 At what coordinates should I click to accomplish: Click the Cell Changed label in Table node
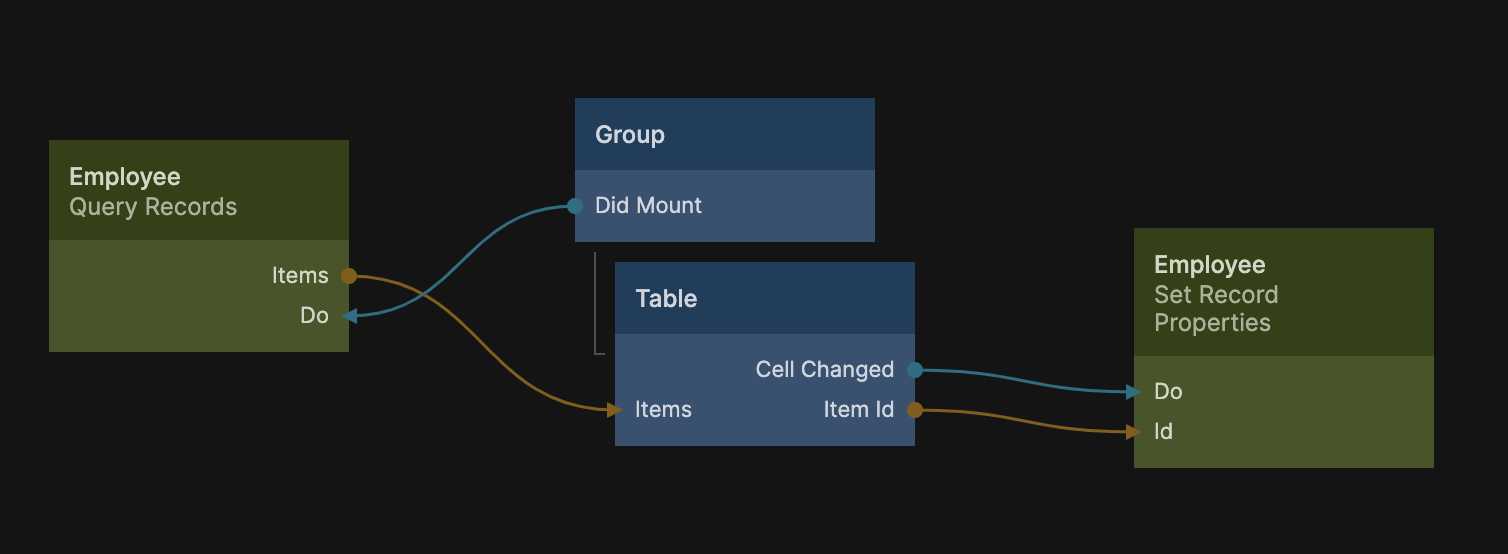click(824, 370)
